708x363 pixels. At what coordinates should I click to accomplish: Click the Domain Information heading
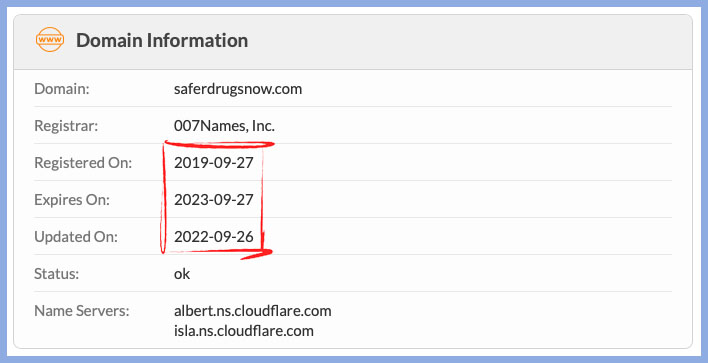point(162,40)
